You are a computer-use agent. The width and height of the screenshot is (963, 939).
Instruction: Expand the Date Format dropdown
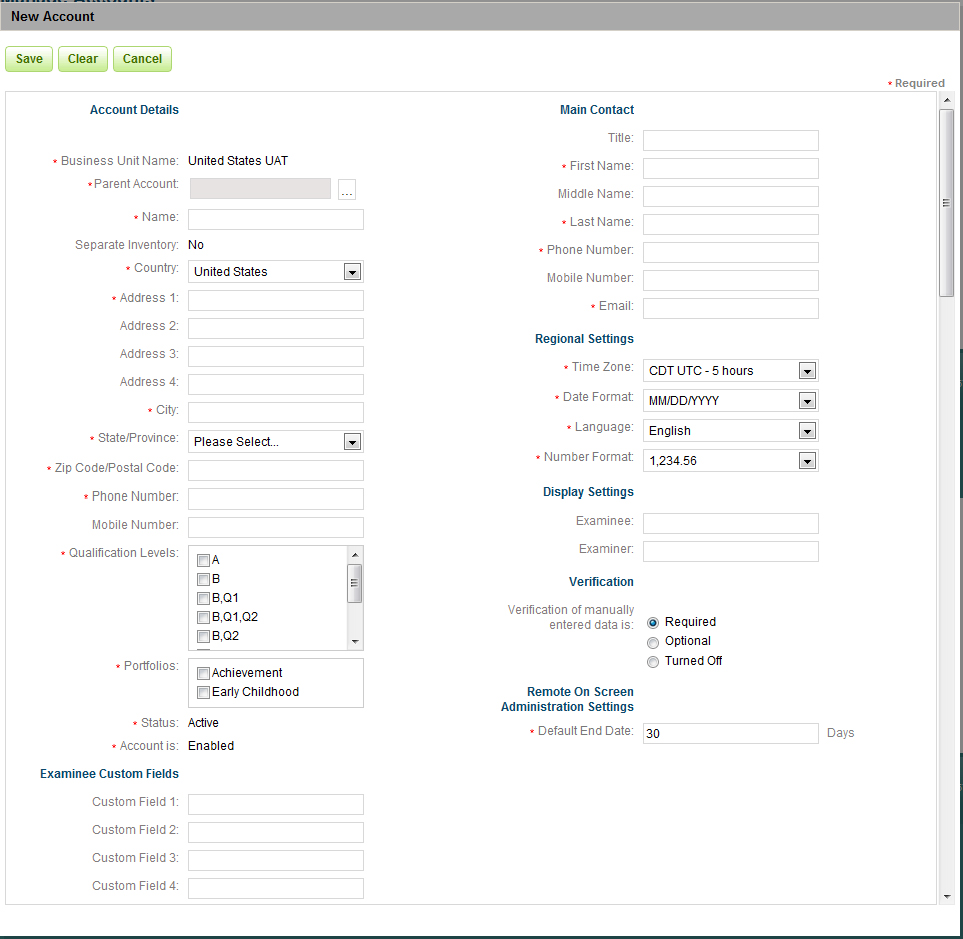pos(807,401)
